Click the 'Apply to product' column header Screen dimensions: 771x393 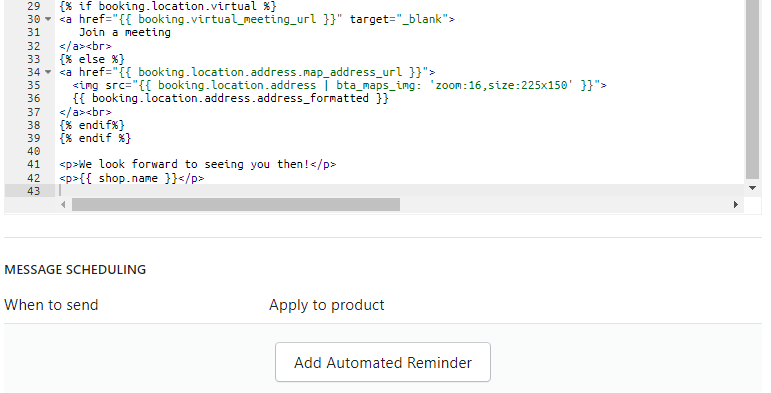[326, 305]
